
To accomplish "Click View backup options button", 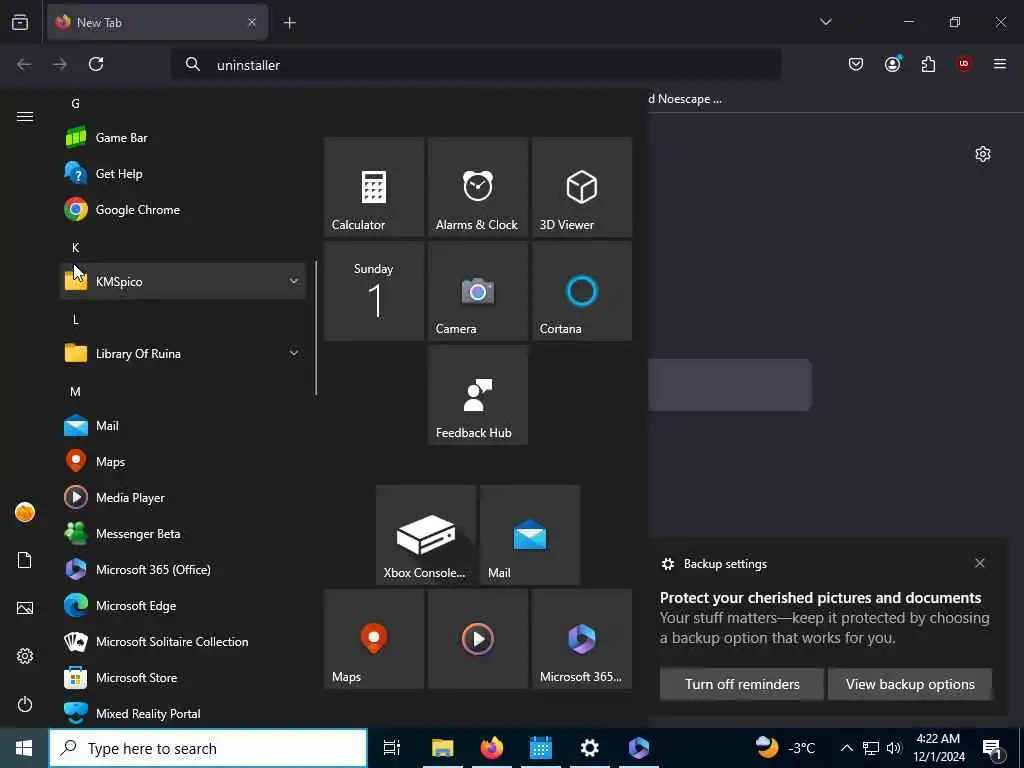I will [910, 684].
